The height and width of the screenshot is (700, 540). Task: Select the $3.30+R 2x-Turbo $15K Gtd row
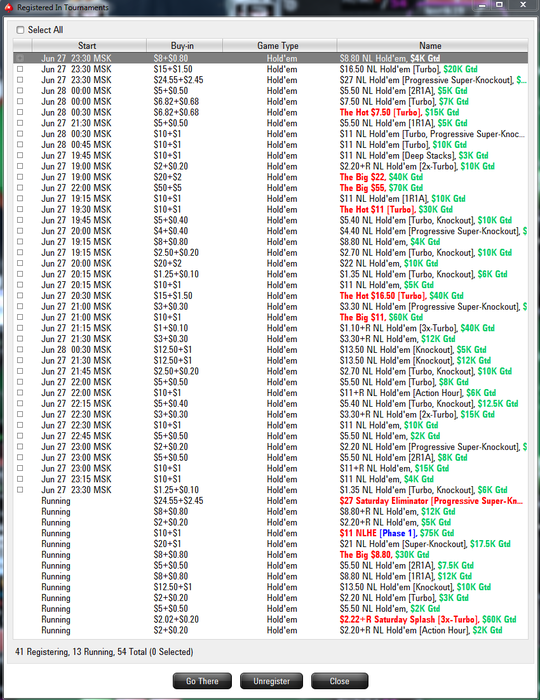pyautogui.click(x=270, y=414)
